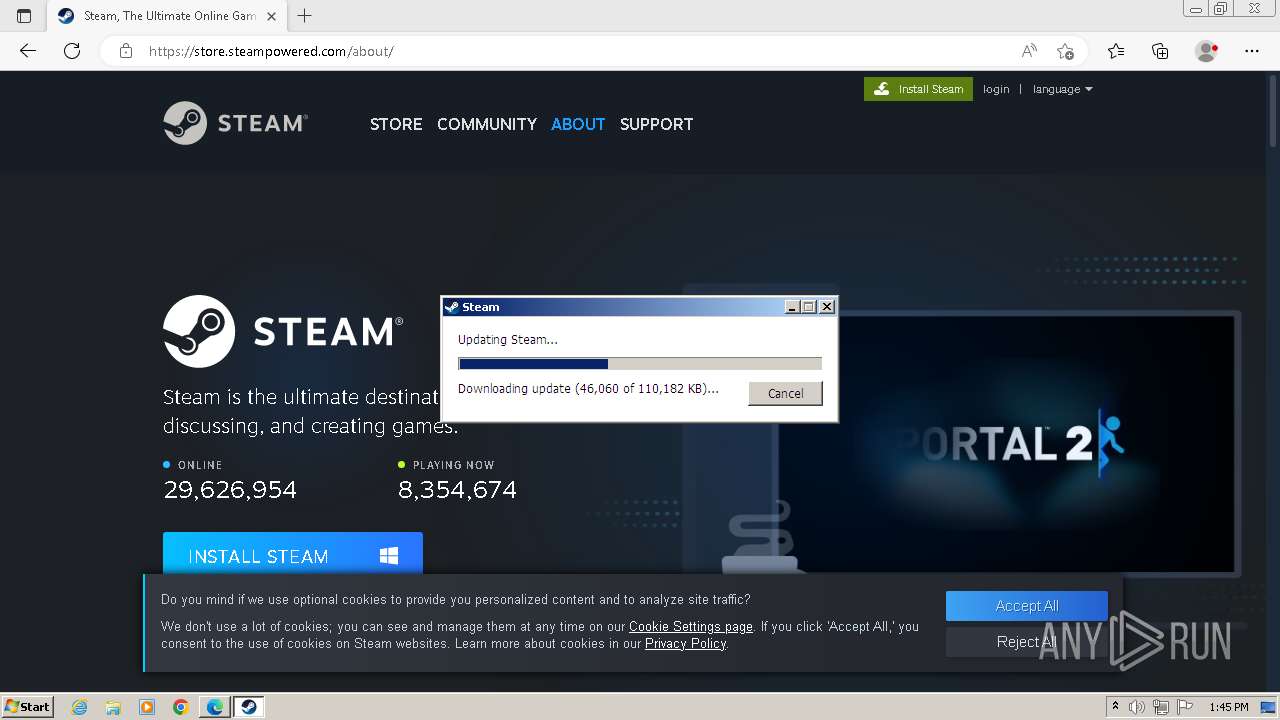Viewport: 1280px width, 720px height.
Task: Open the Favorites list
Action: pos(1116,51)
